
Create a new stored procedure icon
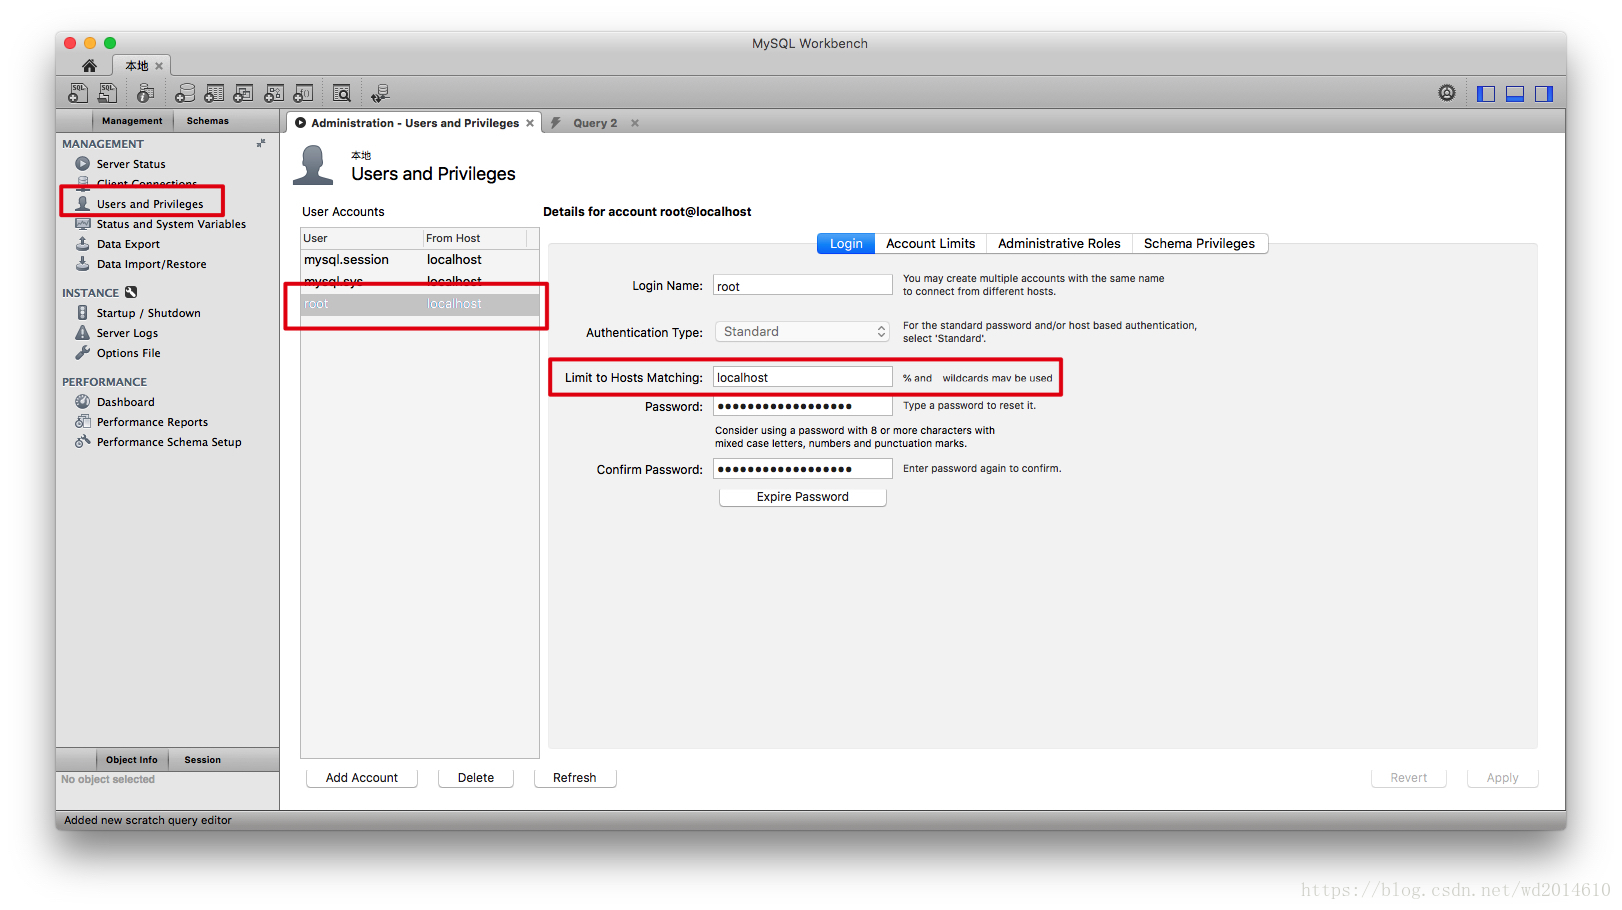click(x=274, y=93)
